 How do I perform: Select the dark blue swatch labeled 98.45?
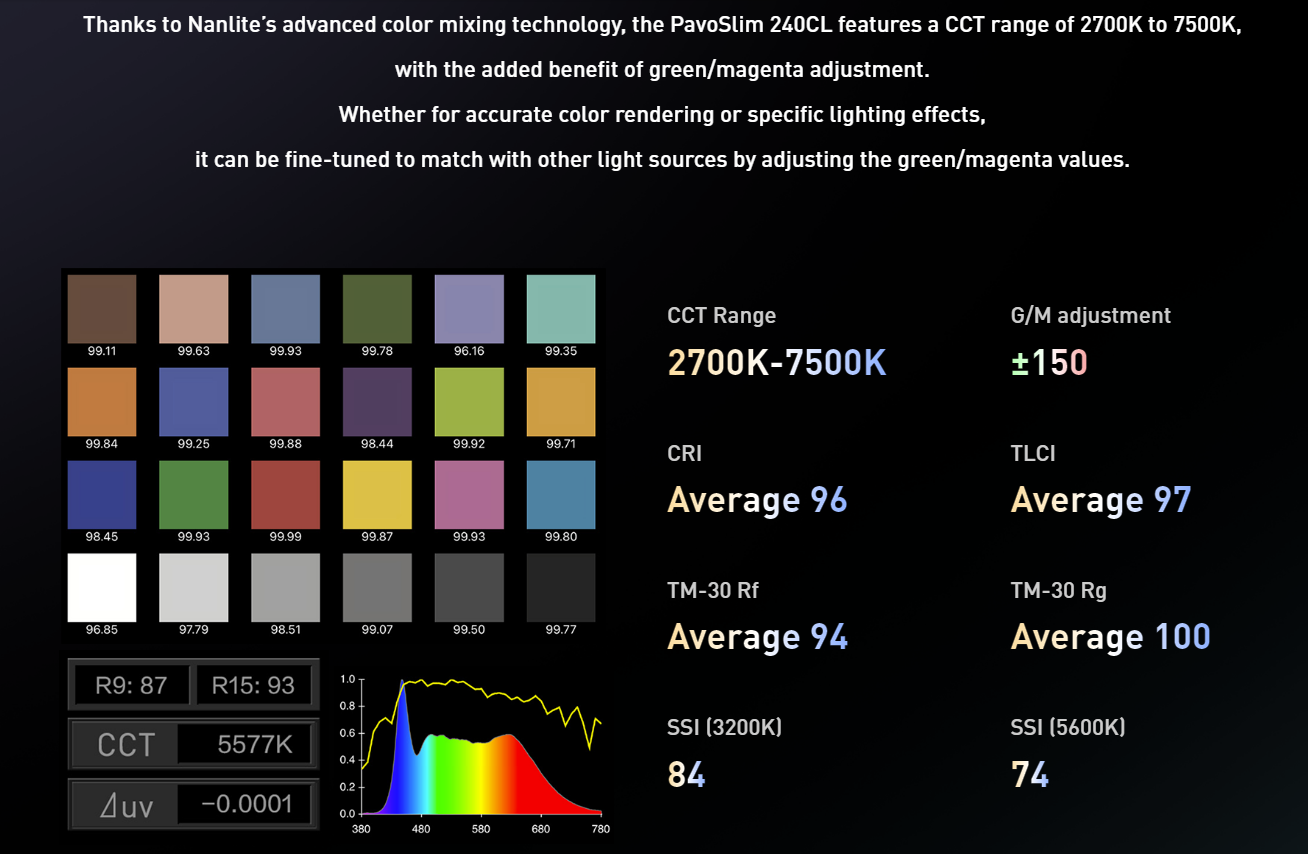102,494
